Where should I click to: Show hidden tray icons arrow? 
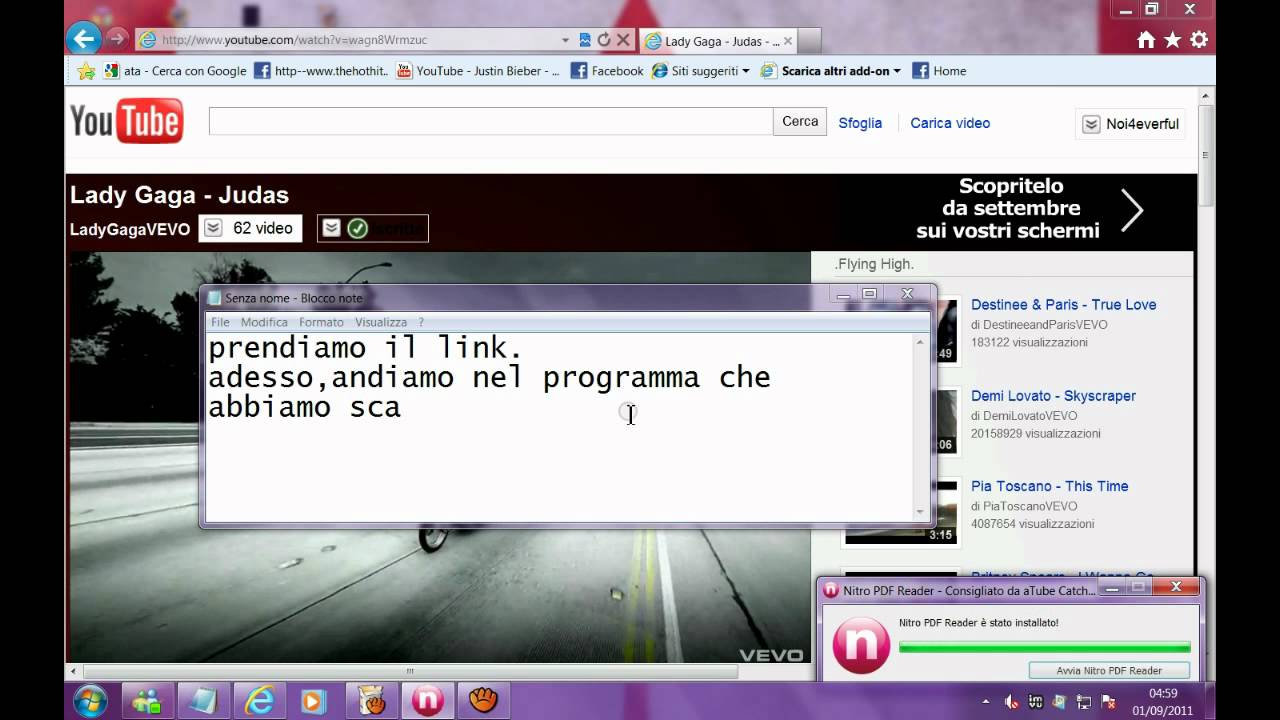[x=986, y=701]
